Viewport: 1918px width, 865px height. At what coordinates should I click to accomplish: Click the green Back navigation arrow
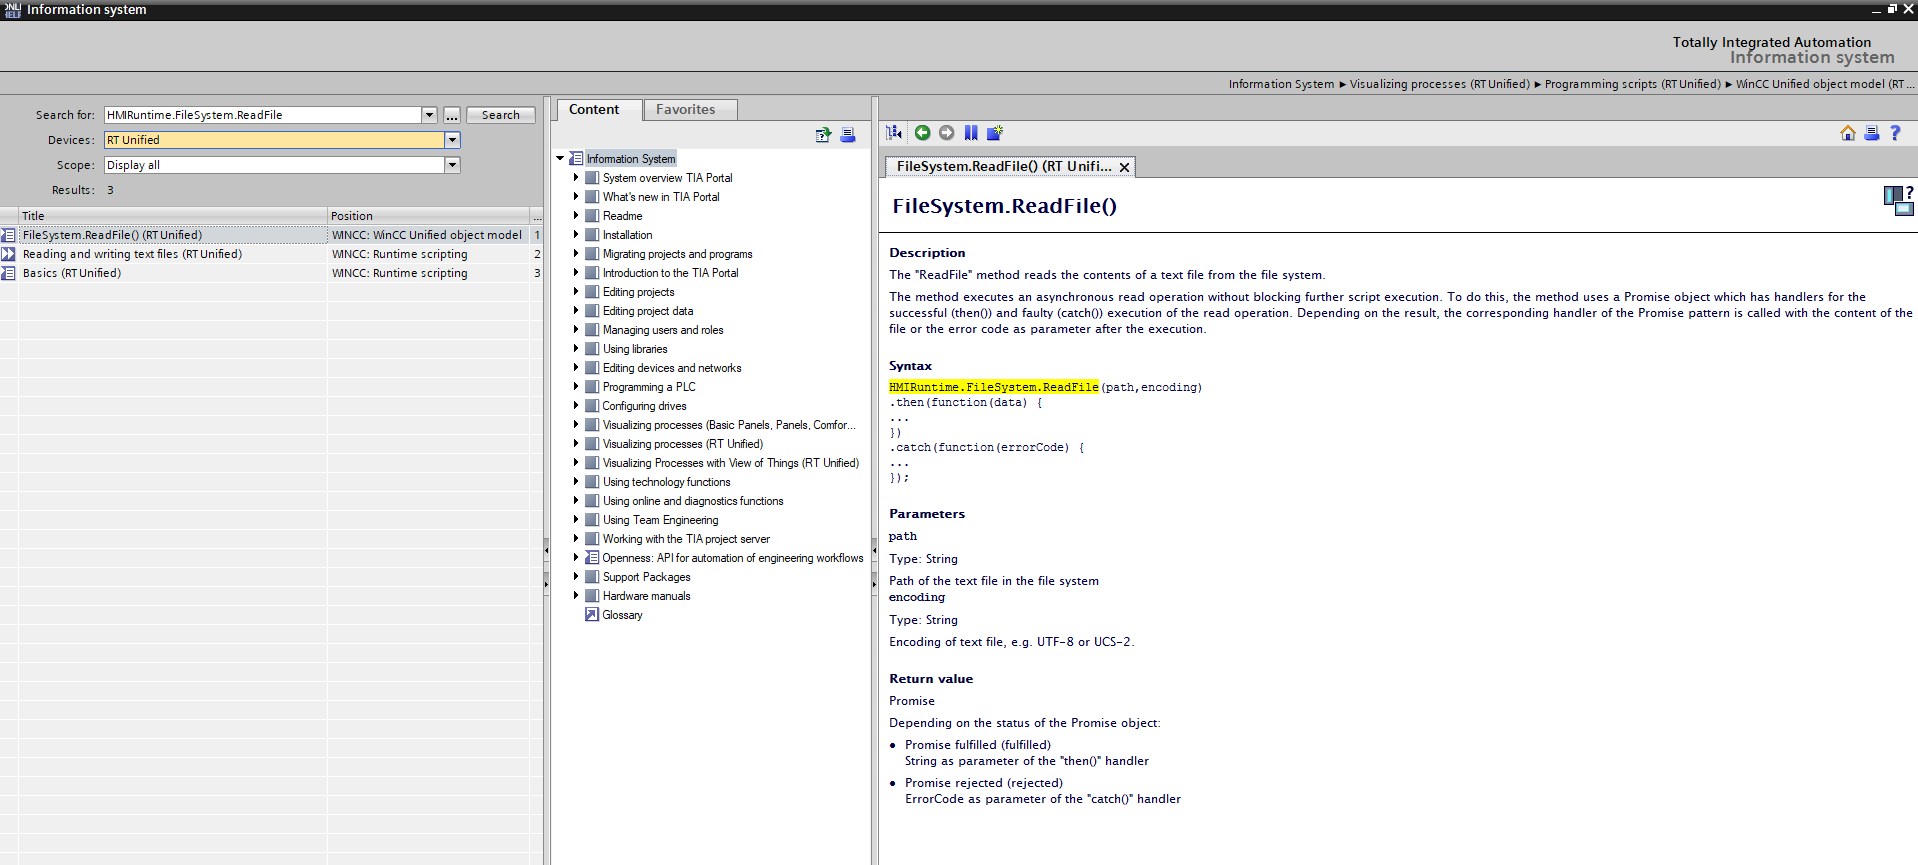point(922,133)
